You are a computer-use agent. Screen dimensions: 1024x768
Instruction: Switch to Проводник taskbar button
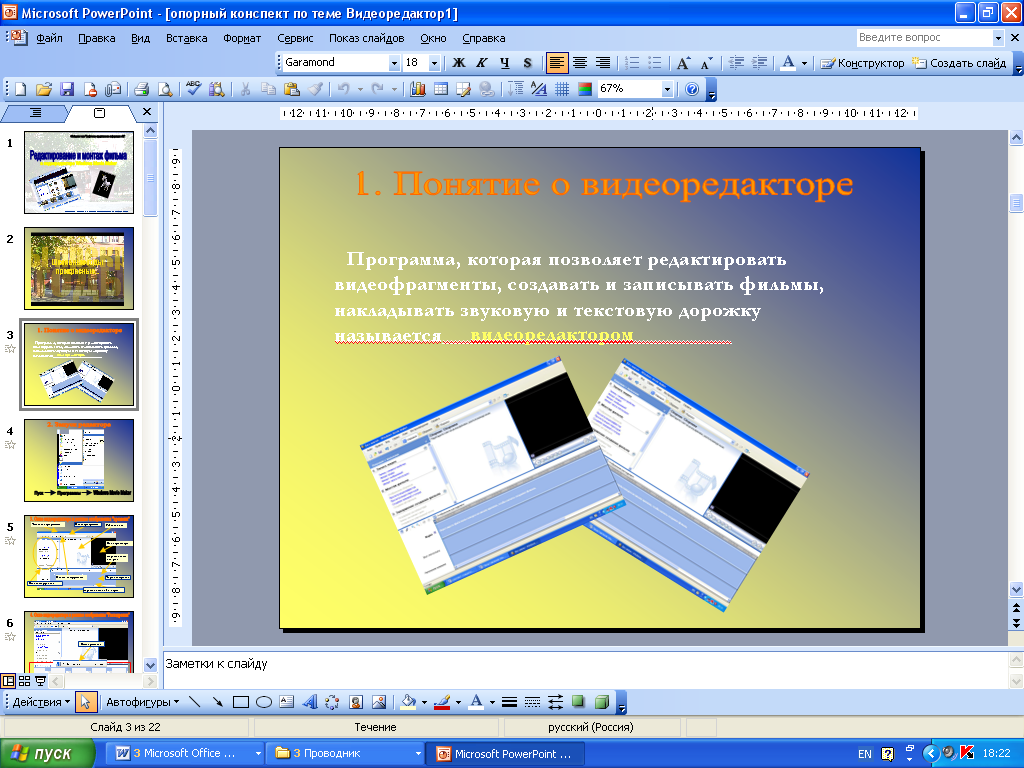pos(347,754)
